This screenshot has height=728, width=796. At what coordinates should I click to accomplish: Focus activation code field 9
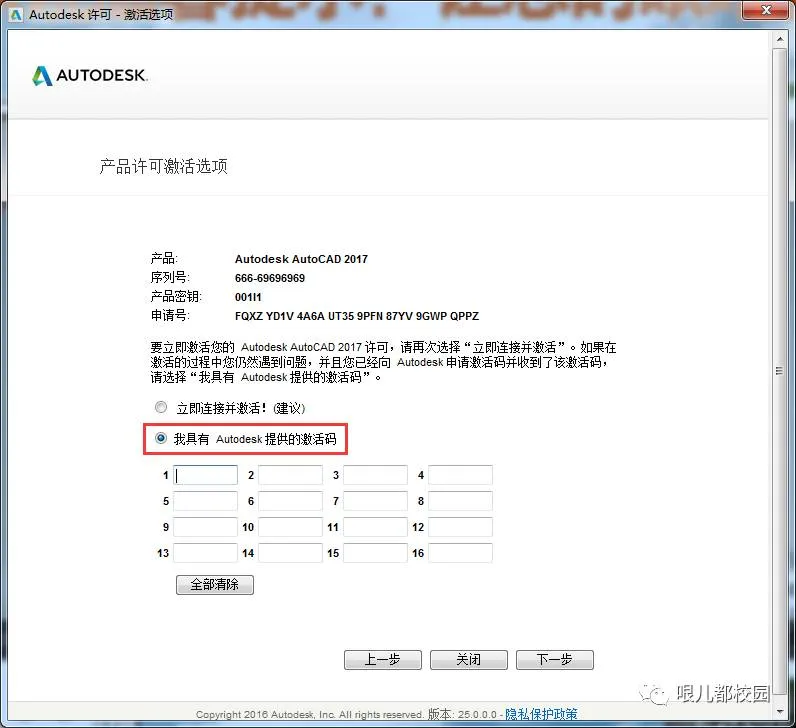click(x=205, y=527)
